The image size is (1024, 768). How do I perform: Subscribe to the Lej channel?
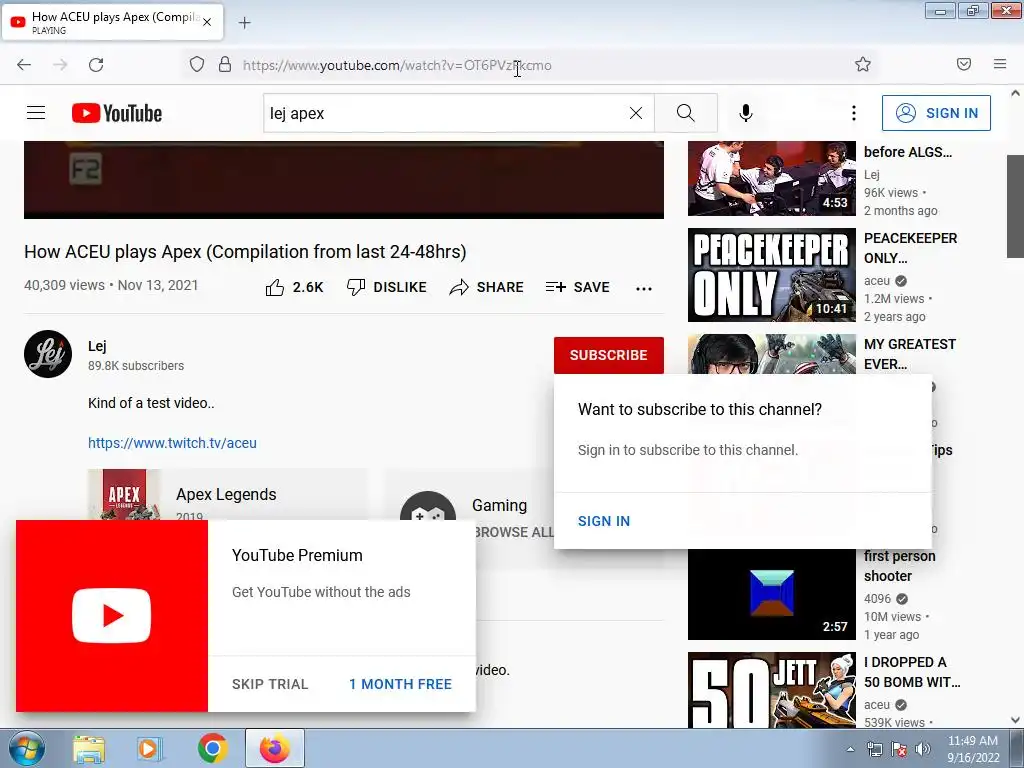tap(609, 355)
